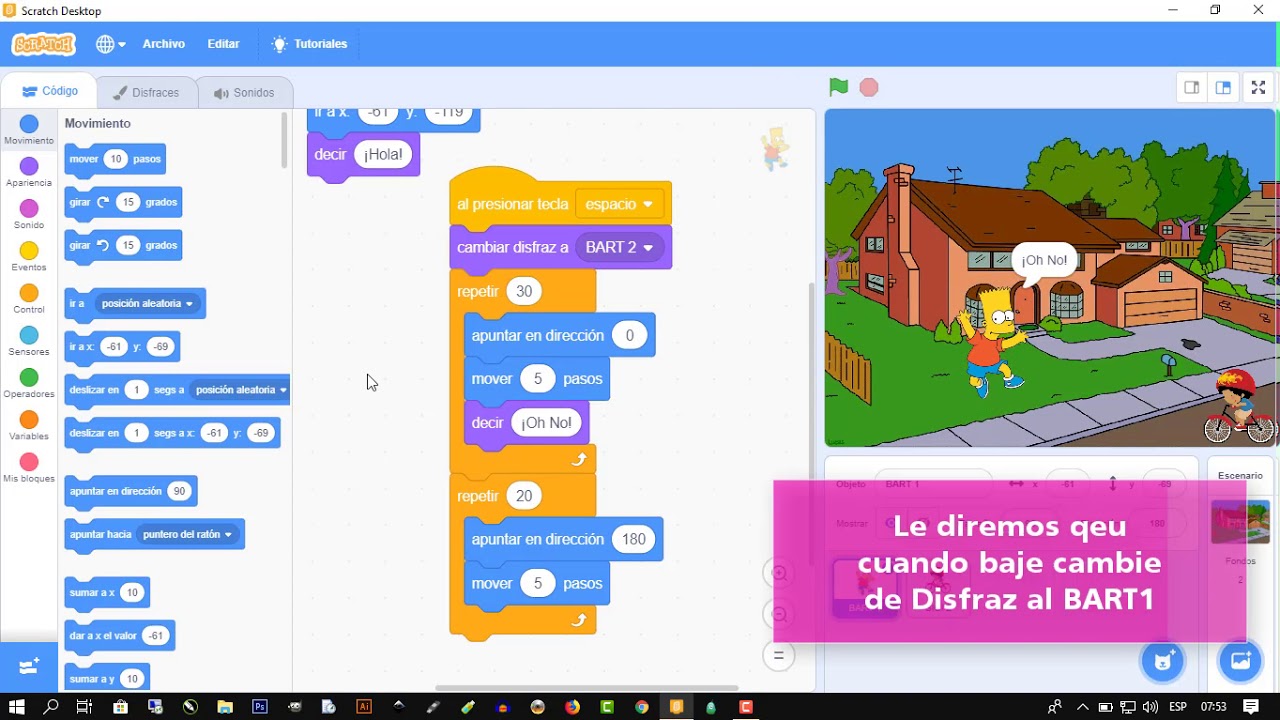Select the Eventos block category
The width and height of the screenshot is (1280, 720).
coord(29,257)
